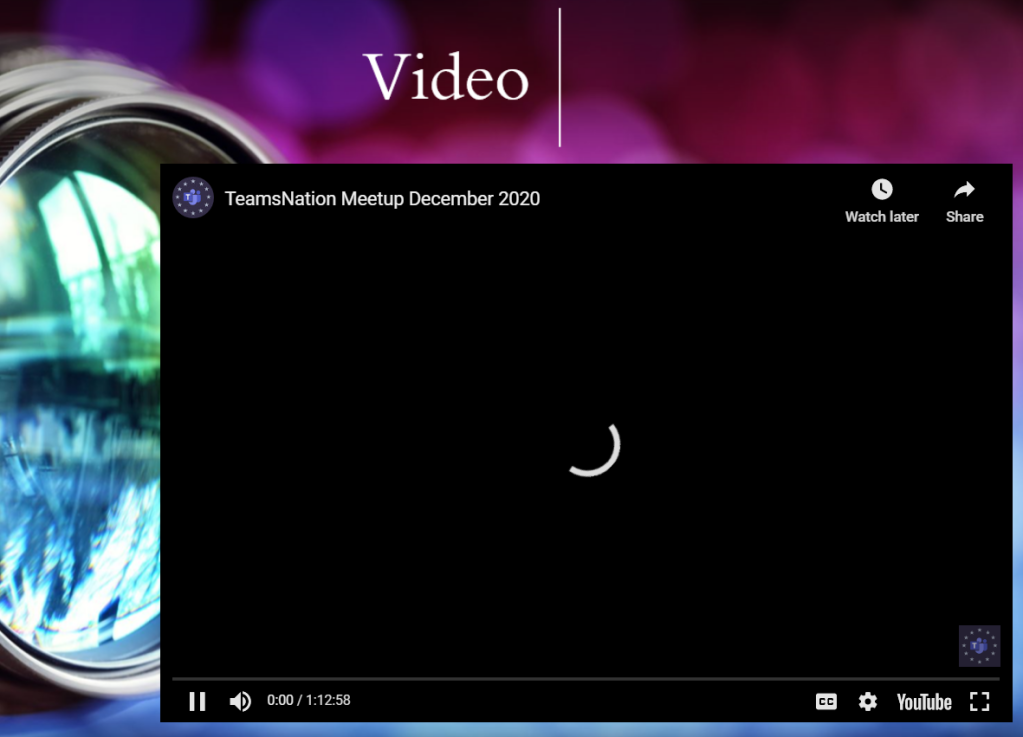Click the loading spinner in the video center
This screenshot has width=1023, height=737.
tap(593, 447)
